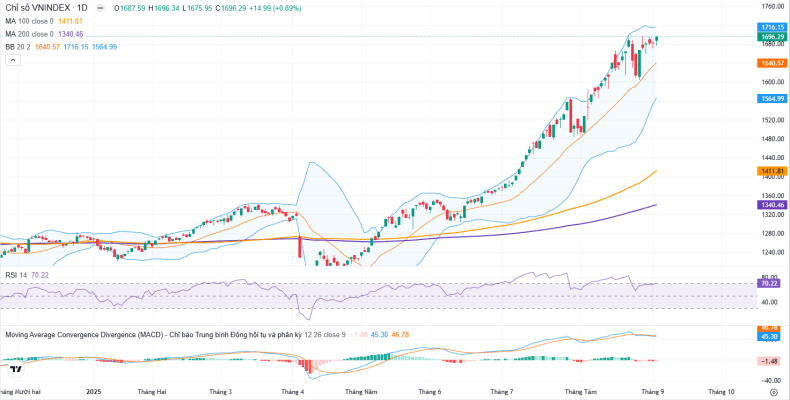Click the low value L1675.95

pos(197,8)
